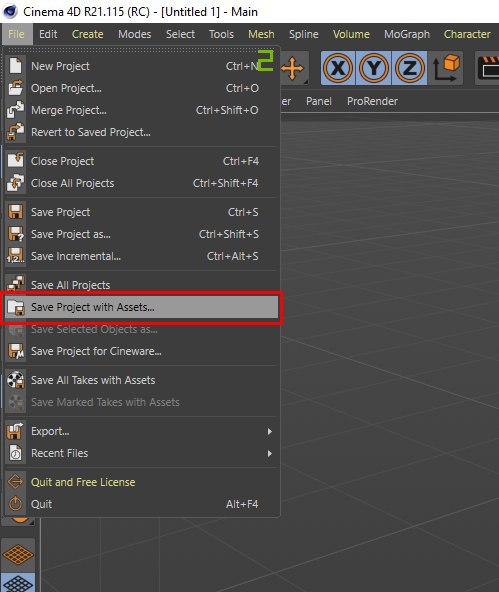Choose Save Project as... entry
499x592 pixels.
(x=142, y=234)
